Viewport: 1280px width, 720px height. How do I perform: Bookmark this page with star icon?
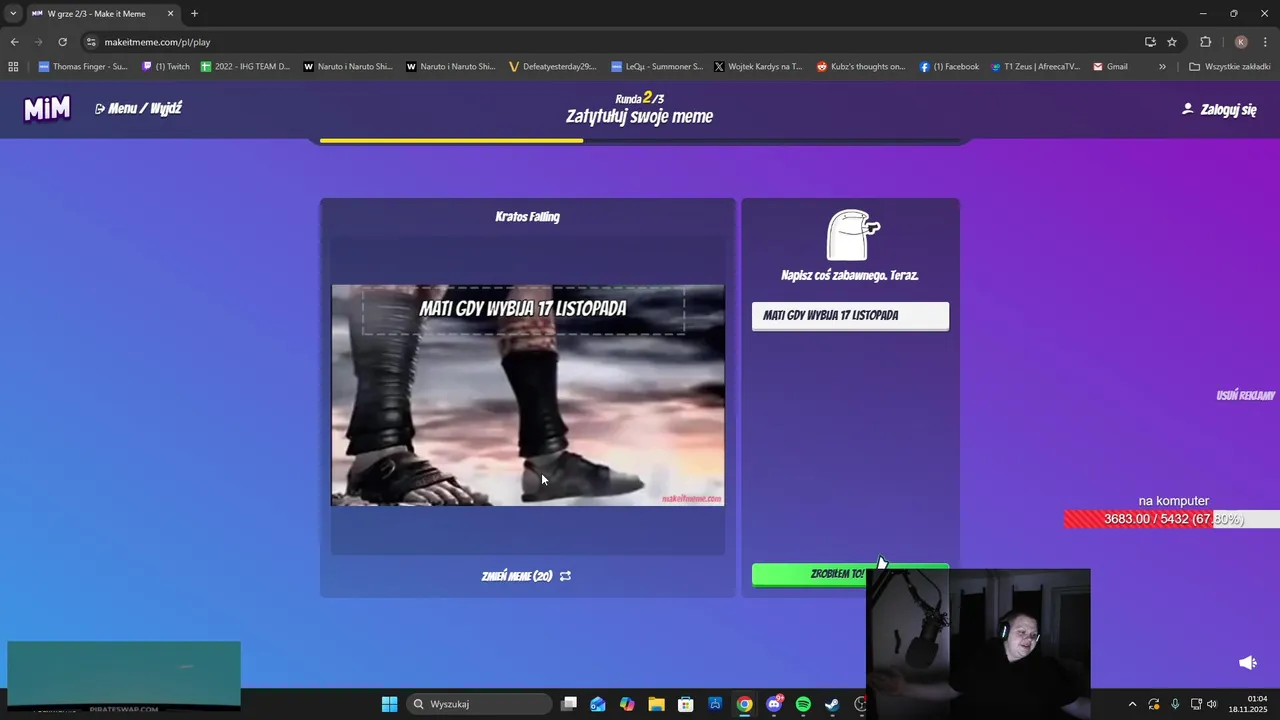coord(1172,42)
